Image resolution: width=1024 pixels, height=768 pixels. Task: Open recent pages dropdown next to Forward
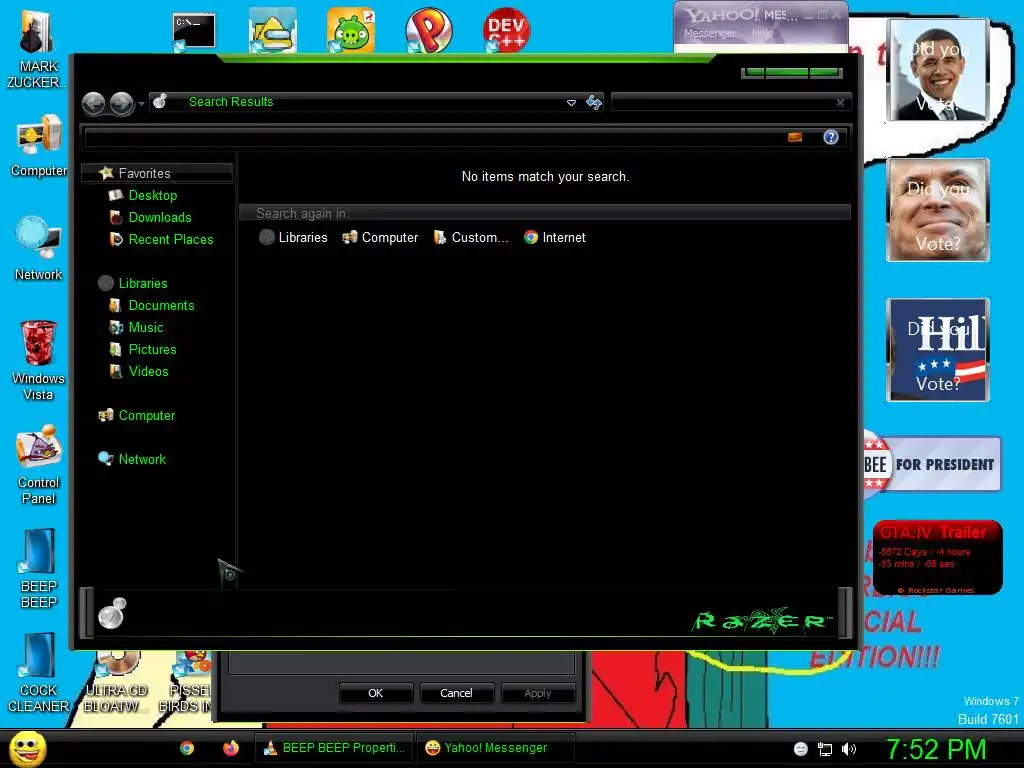coord(141,103)
